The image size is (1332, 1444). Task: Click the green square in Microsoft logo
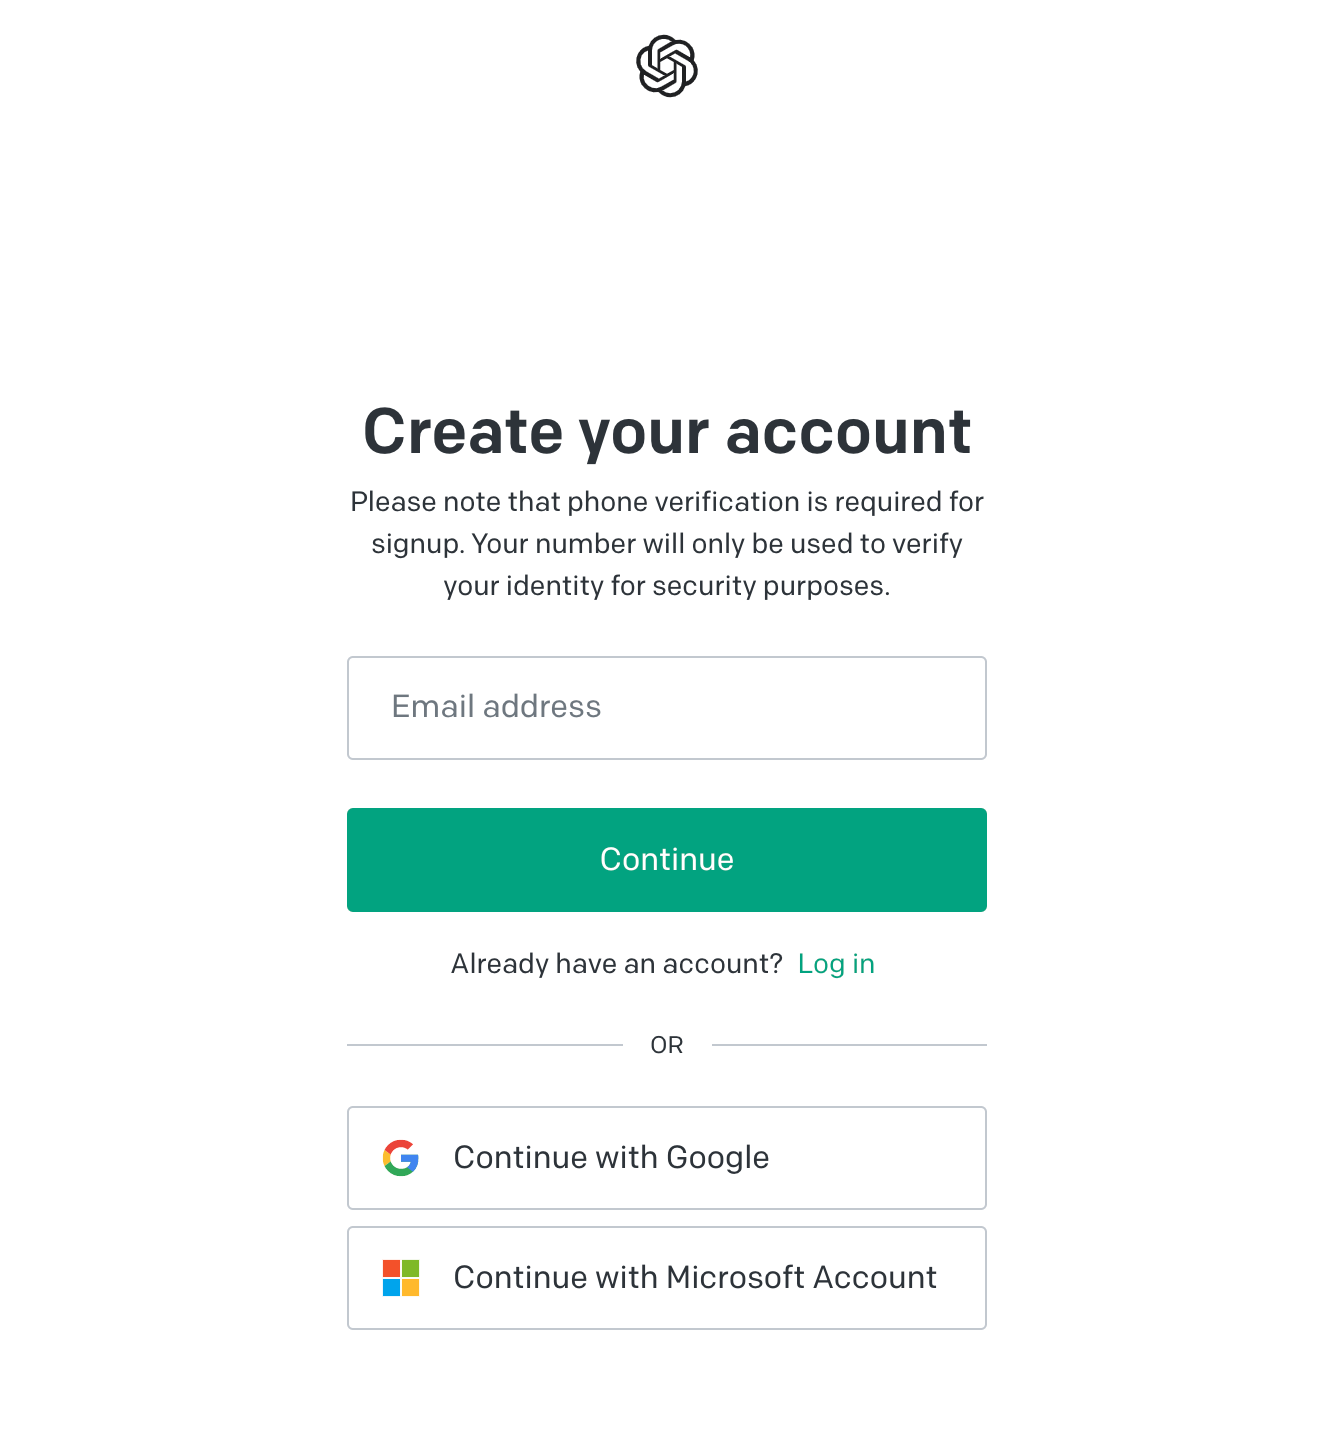pyautogui.click(x=411, y=1268)
